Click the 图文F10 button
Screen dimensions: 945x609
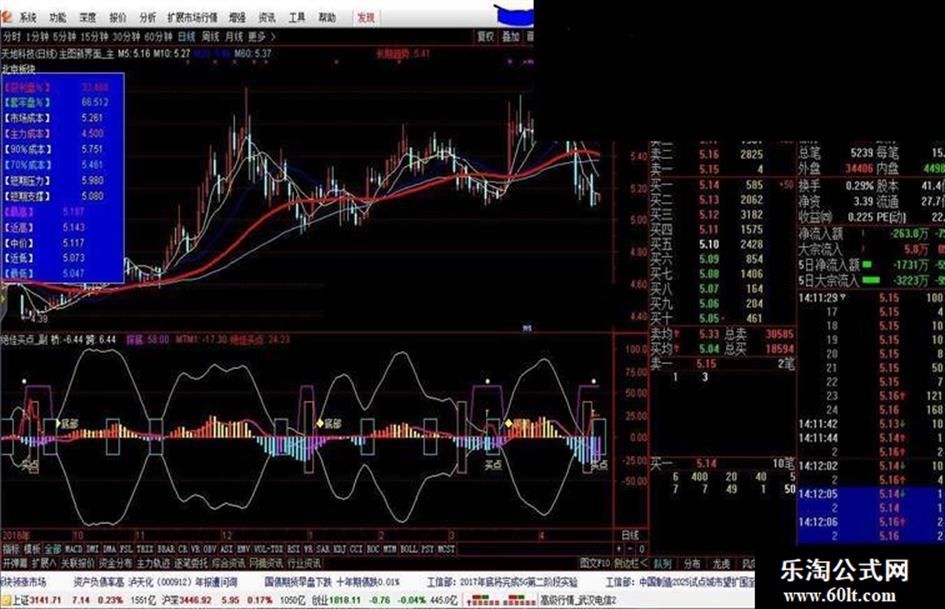pyautogui.click(x=594, y=563)
